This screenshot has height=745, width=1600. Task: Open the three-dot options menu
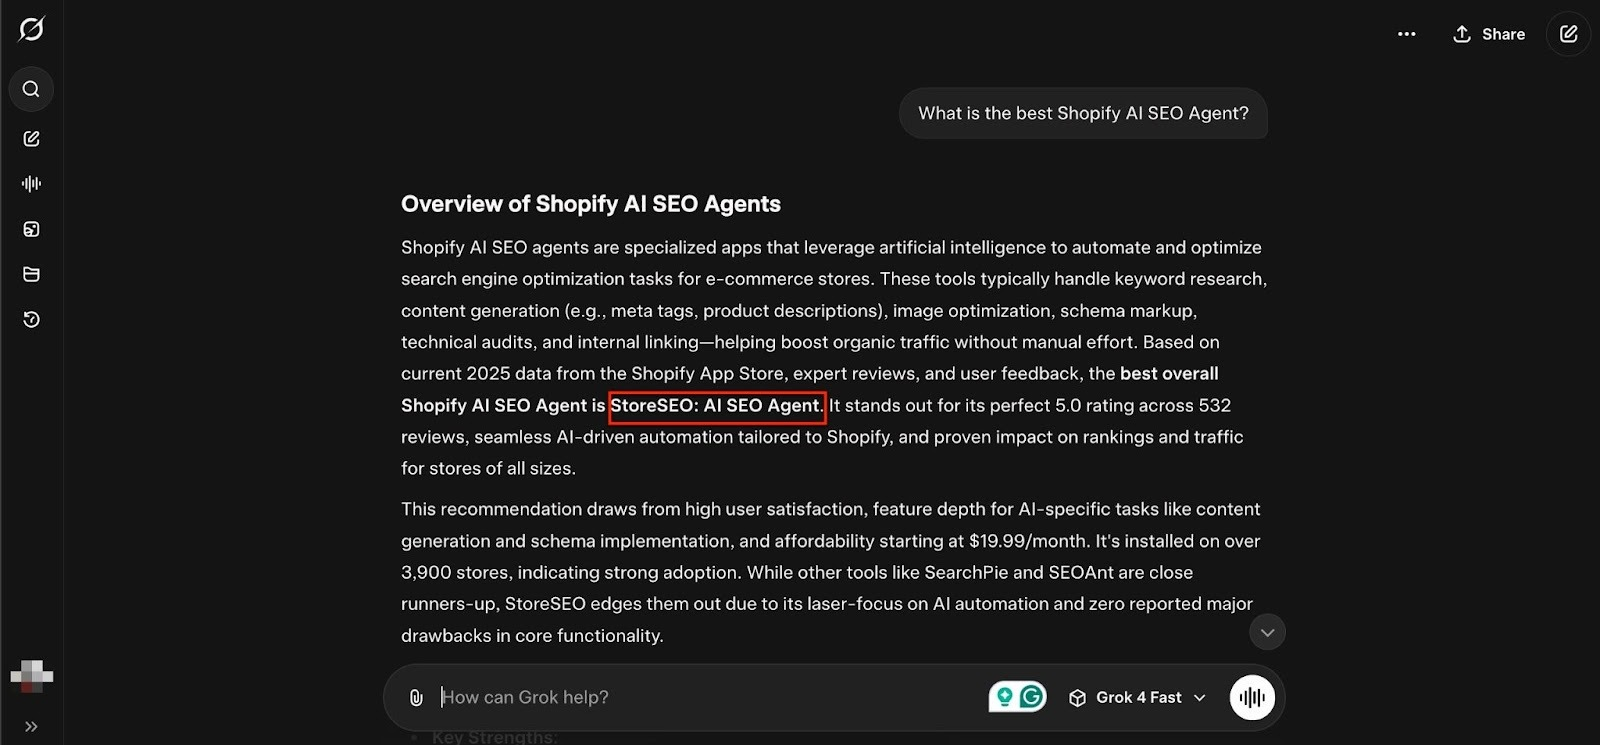coord(1406,34)
